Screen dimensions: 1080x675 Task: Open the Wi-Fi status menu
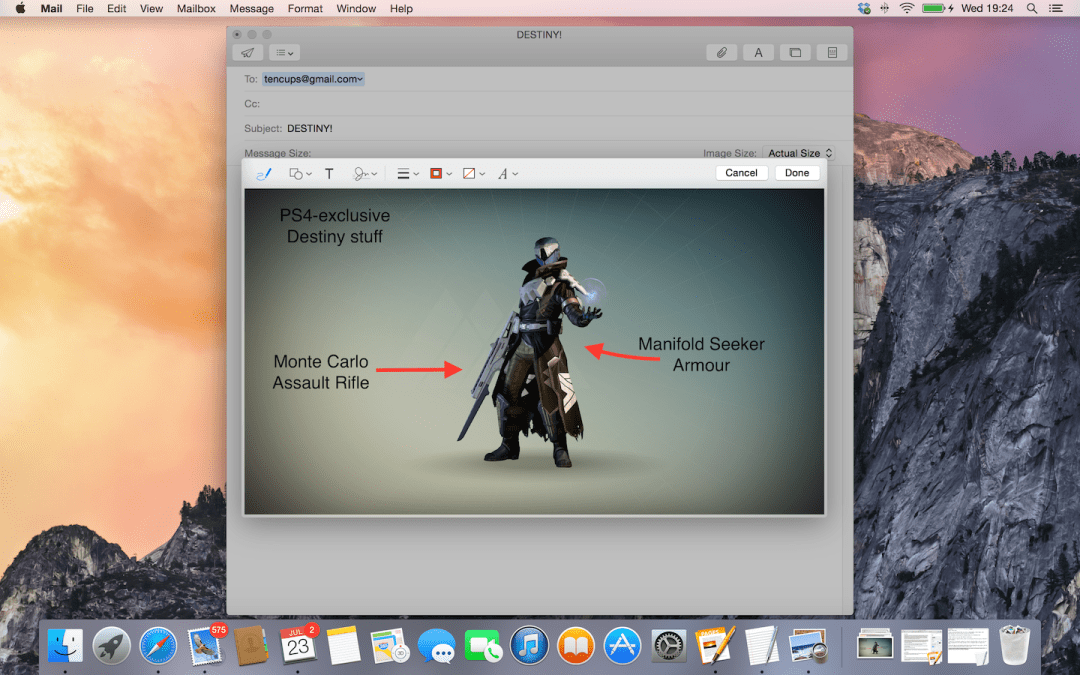point(907,8)
